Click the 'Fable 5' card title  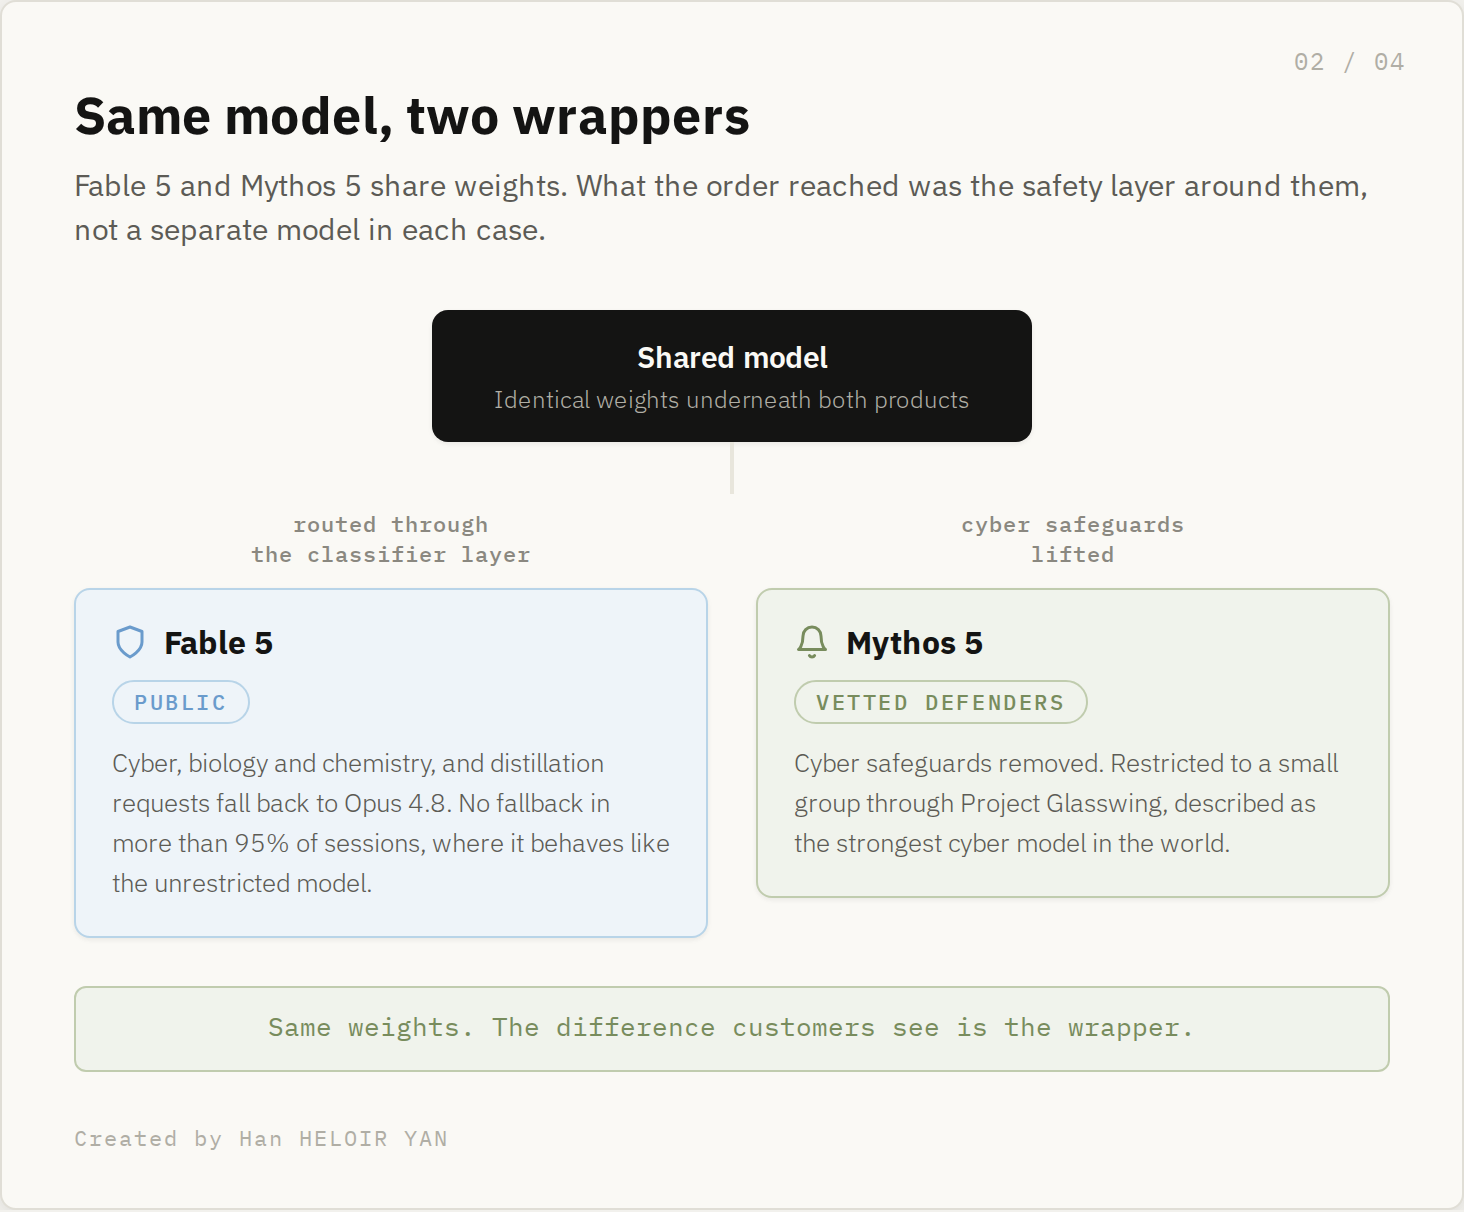(x=218, y=643)
